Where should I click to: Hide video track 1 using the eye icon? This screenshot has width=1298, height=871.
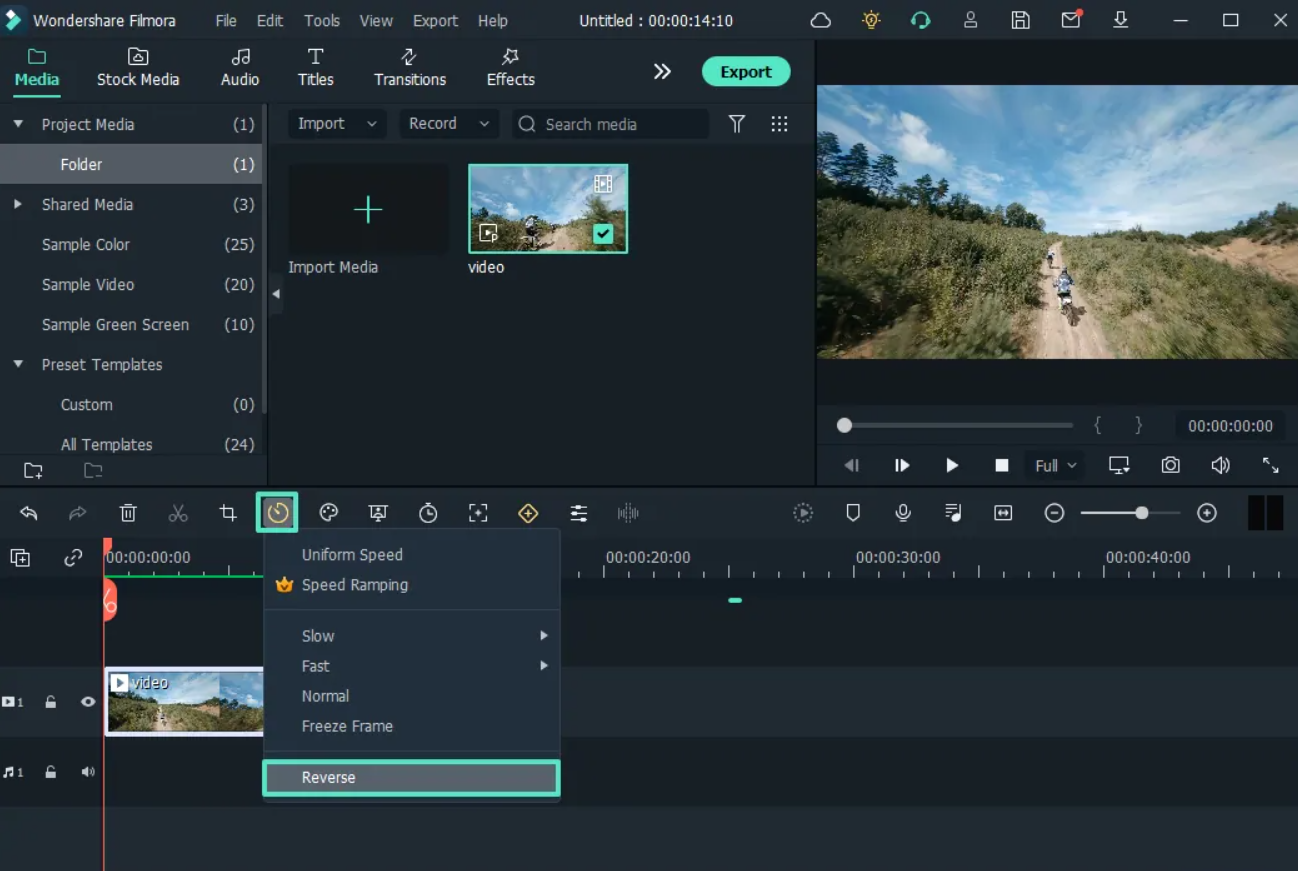click(x=88, y=702)
